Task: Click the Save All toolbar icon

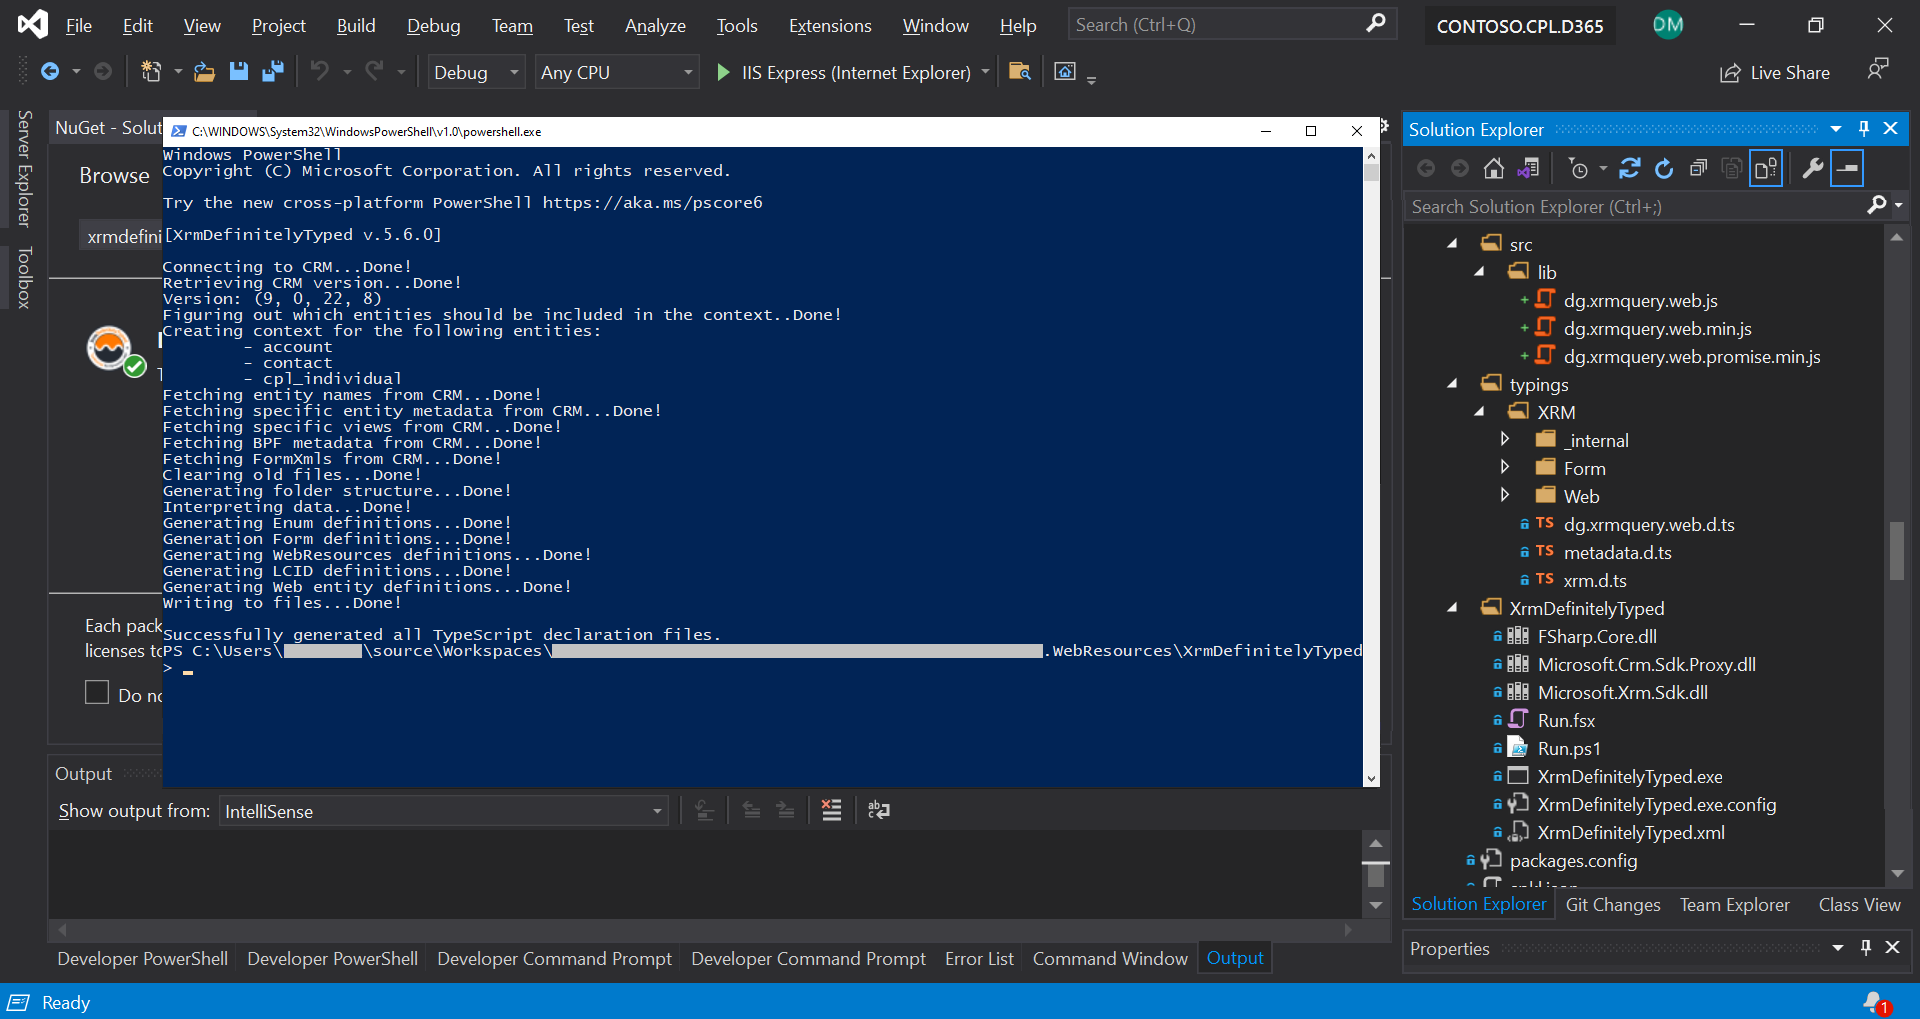Action: point(272,72)
